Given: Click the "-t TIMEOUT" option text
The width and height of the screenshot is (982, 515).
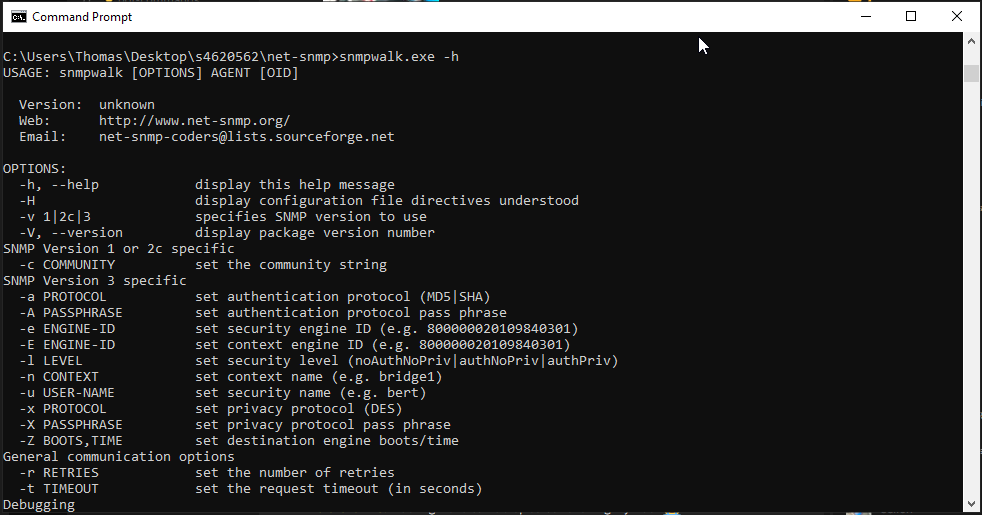Looking at the screenshot, I should [59, 489].
